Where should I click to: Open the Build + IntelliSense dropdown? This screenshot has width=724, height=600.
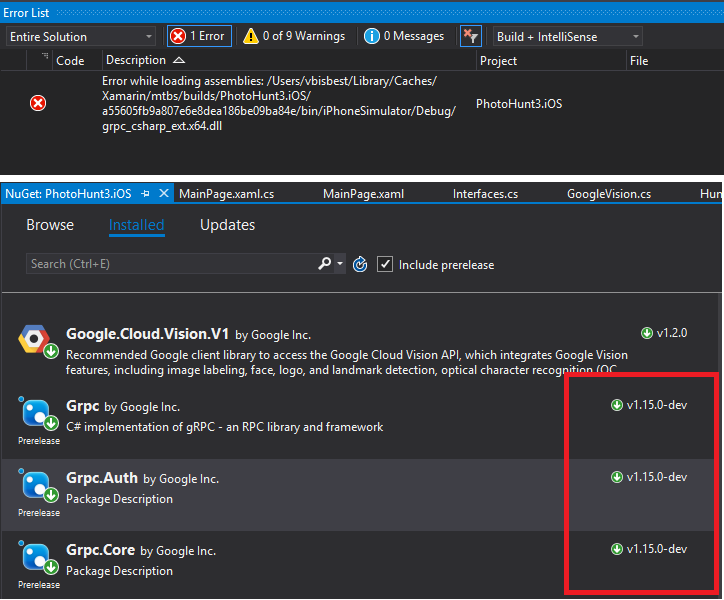[x=567, y=36]
